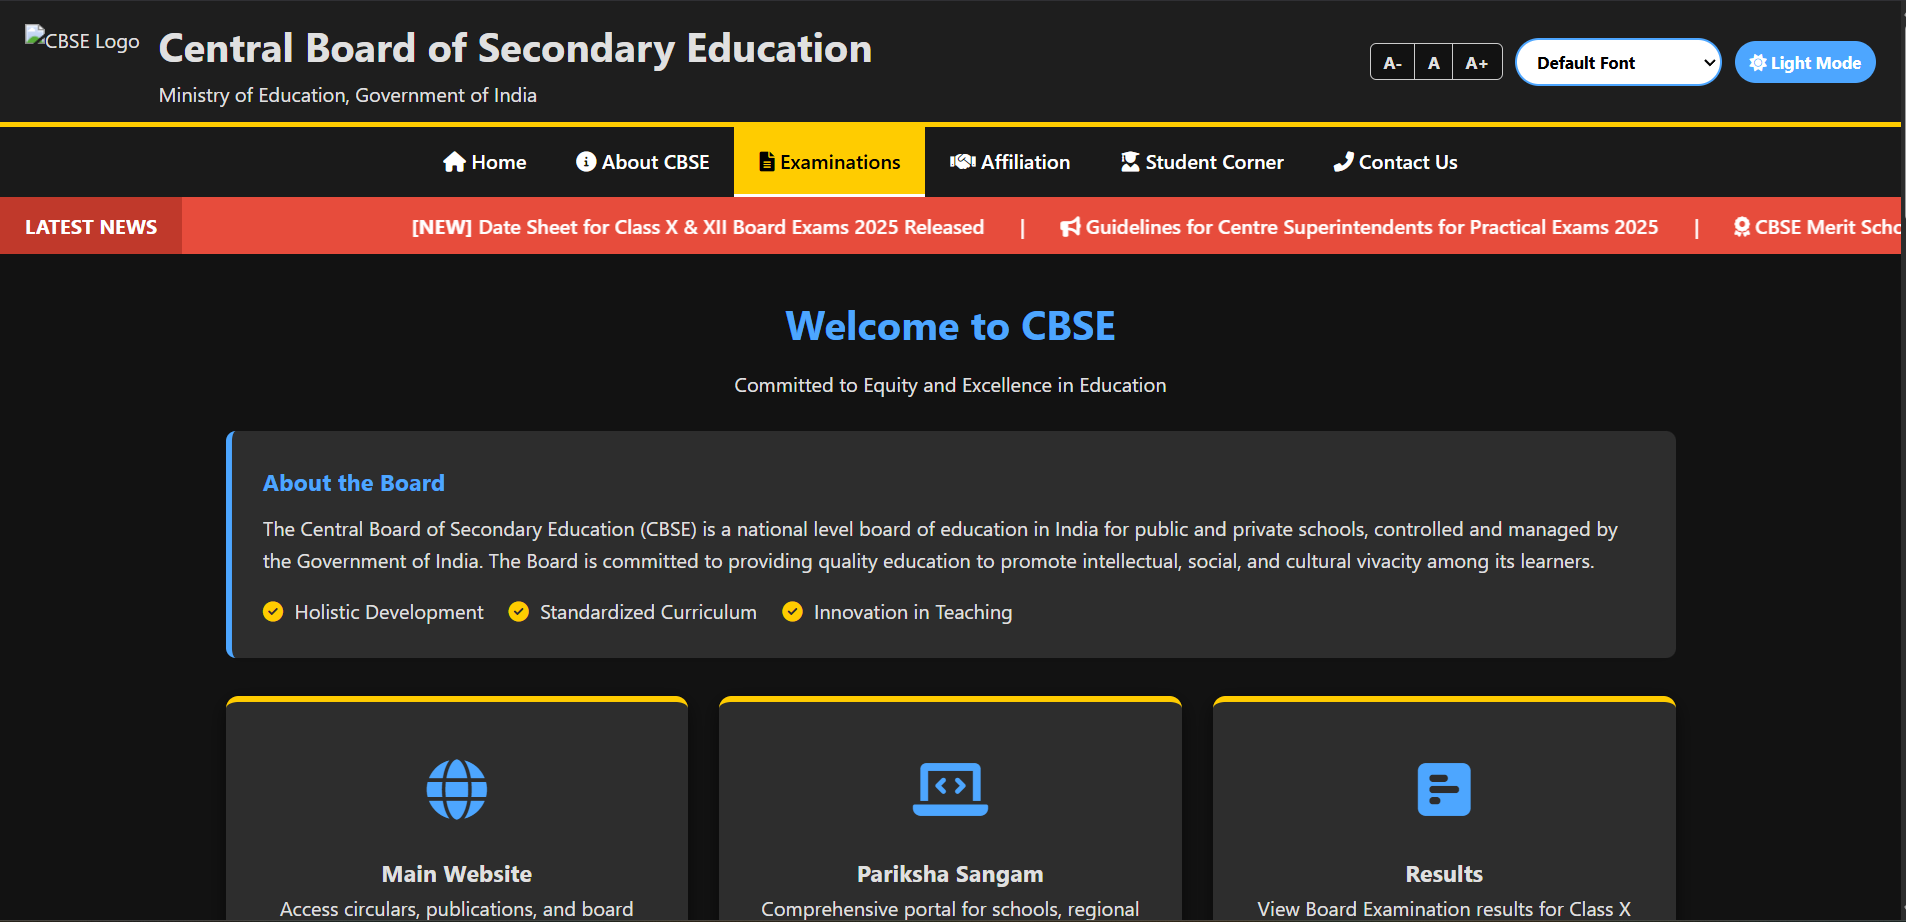This screenshot has width=1906, height=922.
Task: Click the Student Corner graduate icon
Action: coord(1130,162)
